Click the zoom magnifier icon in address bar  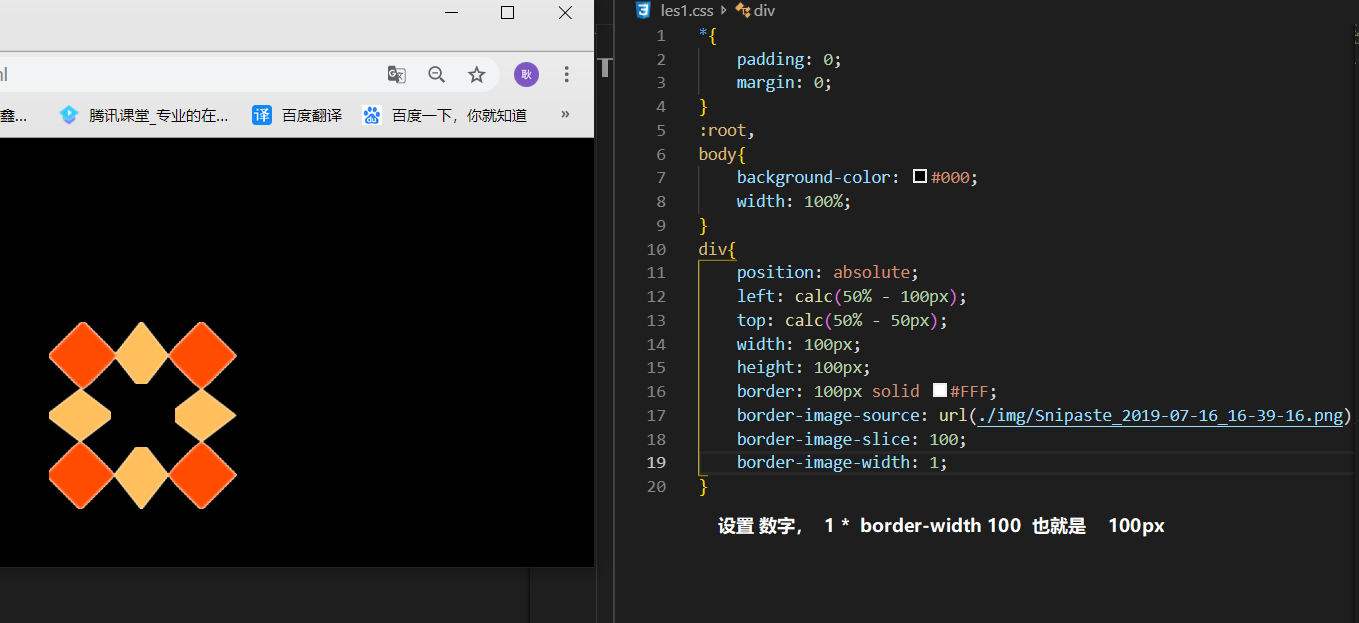(437, 74)
